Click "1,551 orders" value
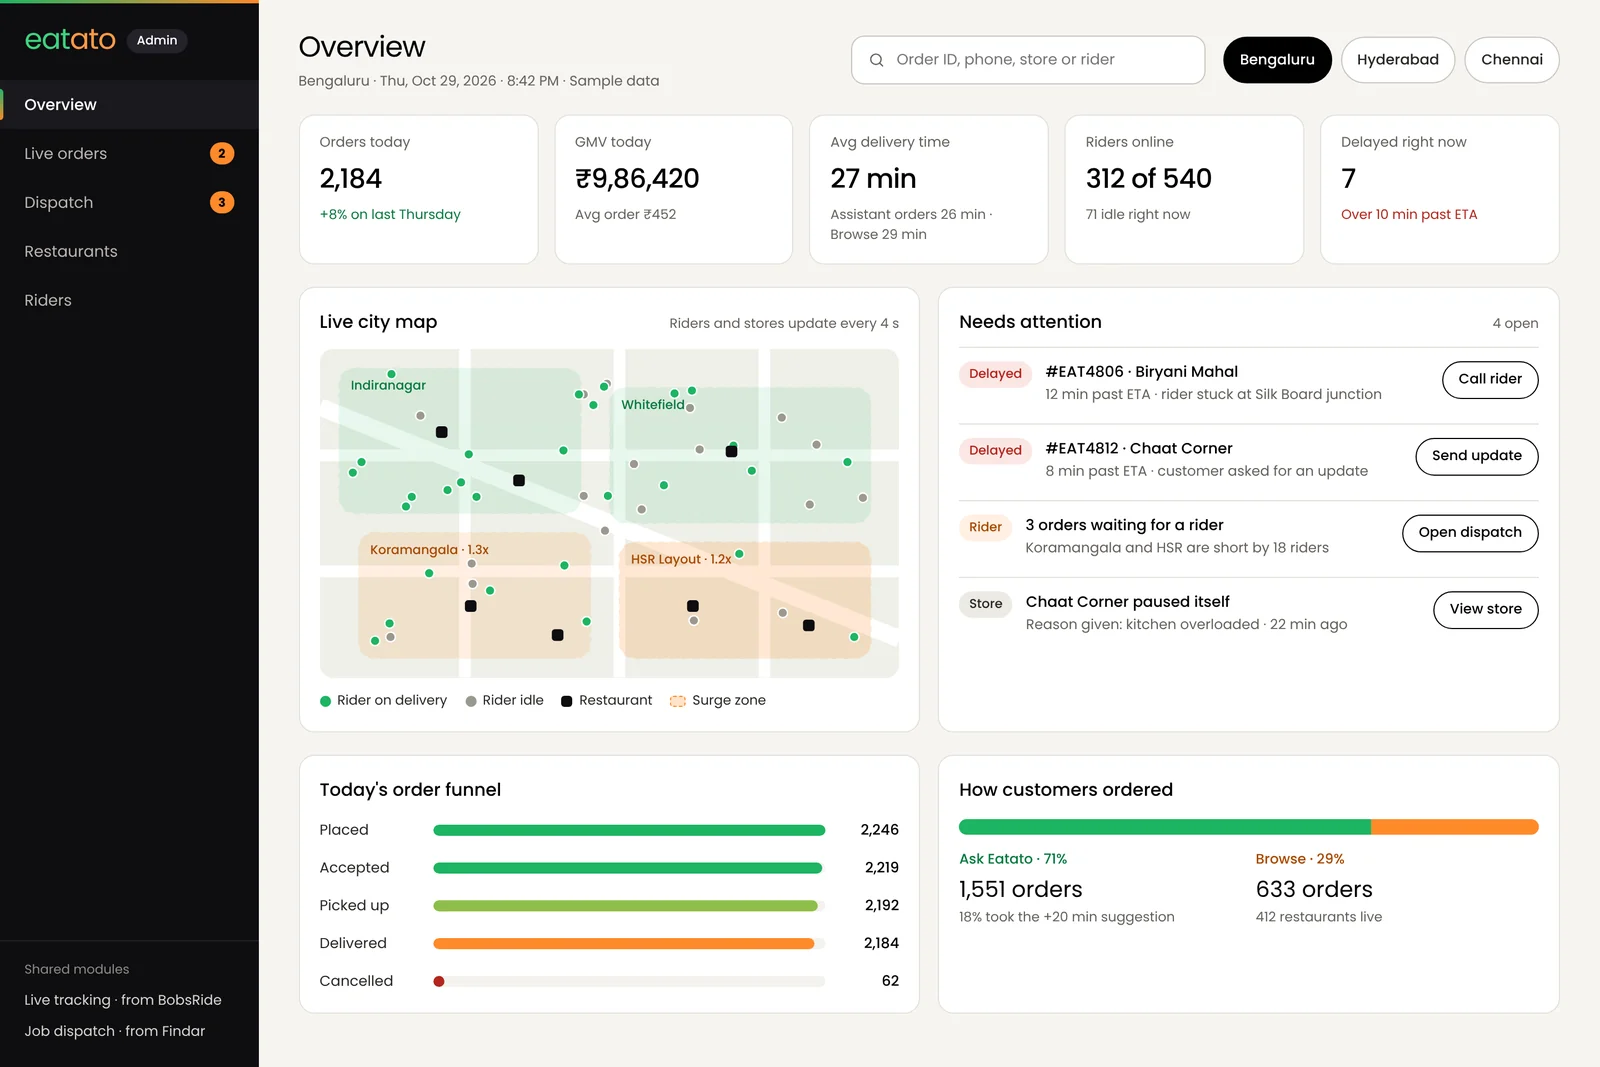This screenshot has height=1067, width=1600. point(1020,890)
